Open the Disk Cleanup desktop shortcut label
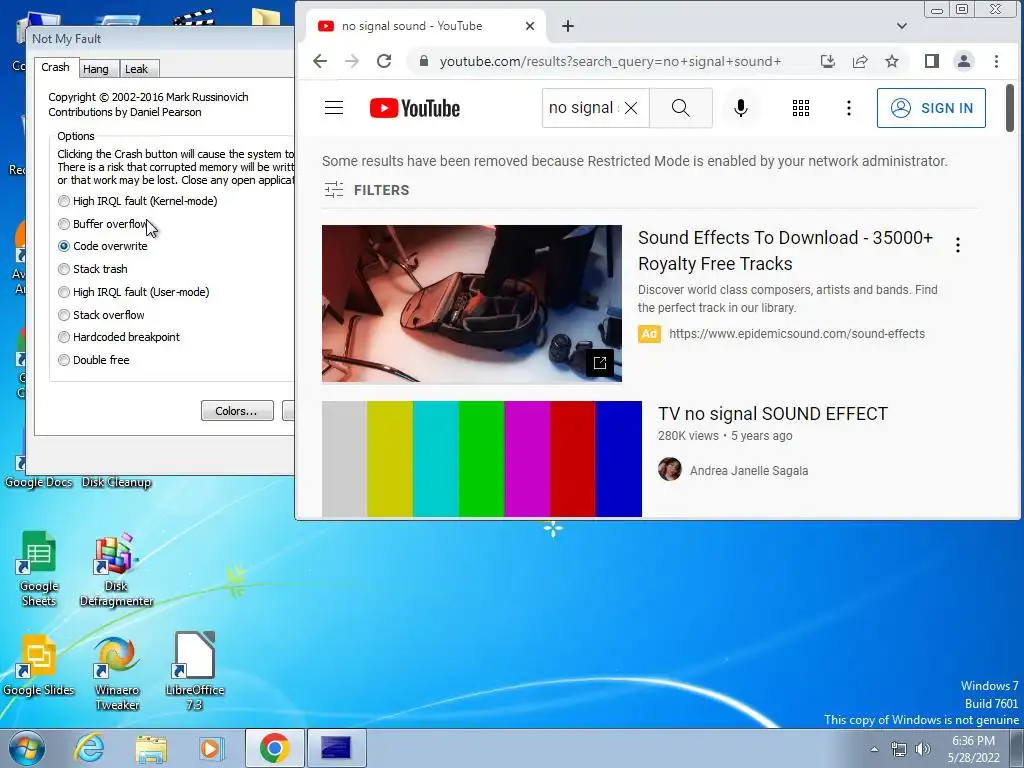Viewport: 1024px width, 768px height. point(116,482)
